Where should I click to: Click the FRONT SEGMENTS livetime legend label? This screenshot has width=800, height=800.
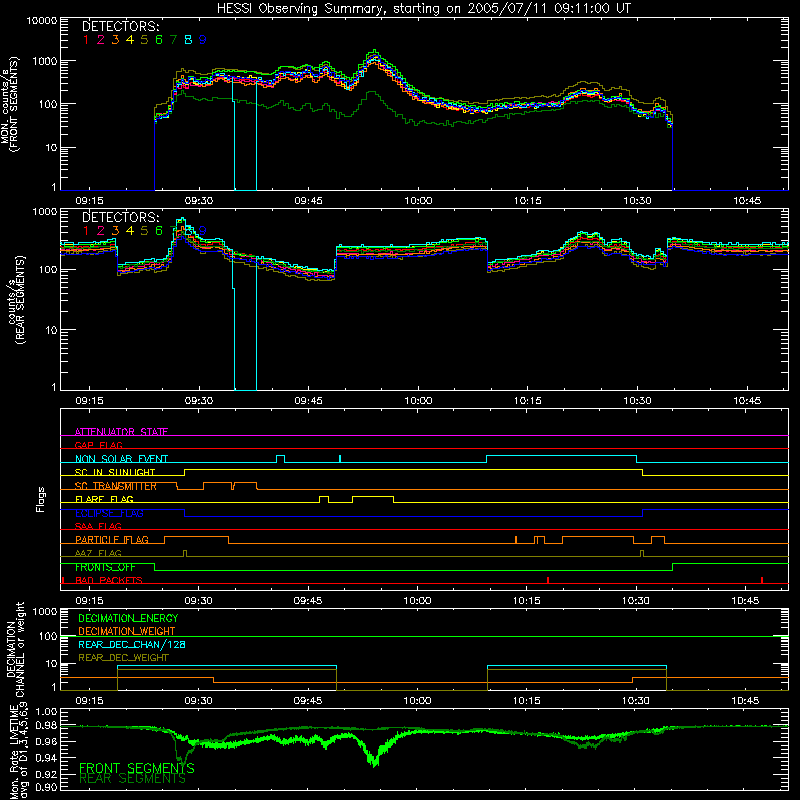[x=137, y=768]
